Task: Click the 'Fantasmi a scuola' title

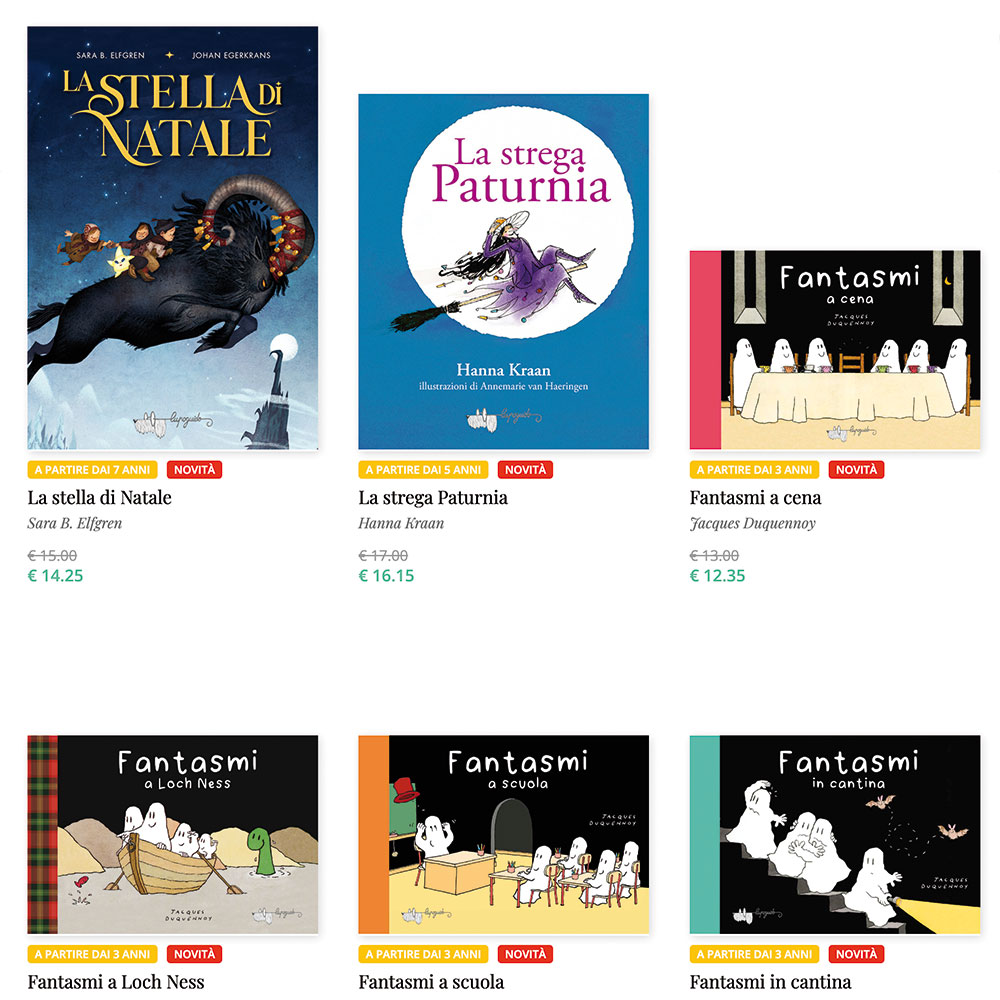Action: (x=431, y=982)
